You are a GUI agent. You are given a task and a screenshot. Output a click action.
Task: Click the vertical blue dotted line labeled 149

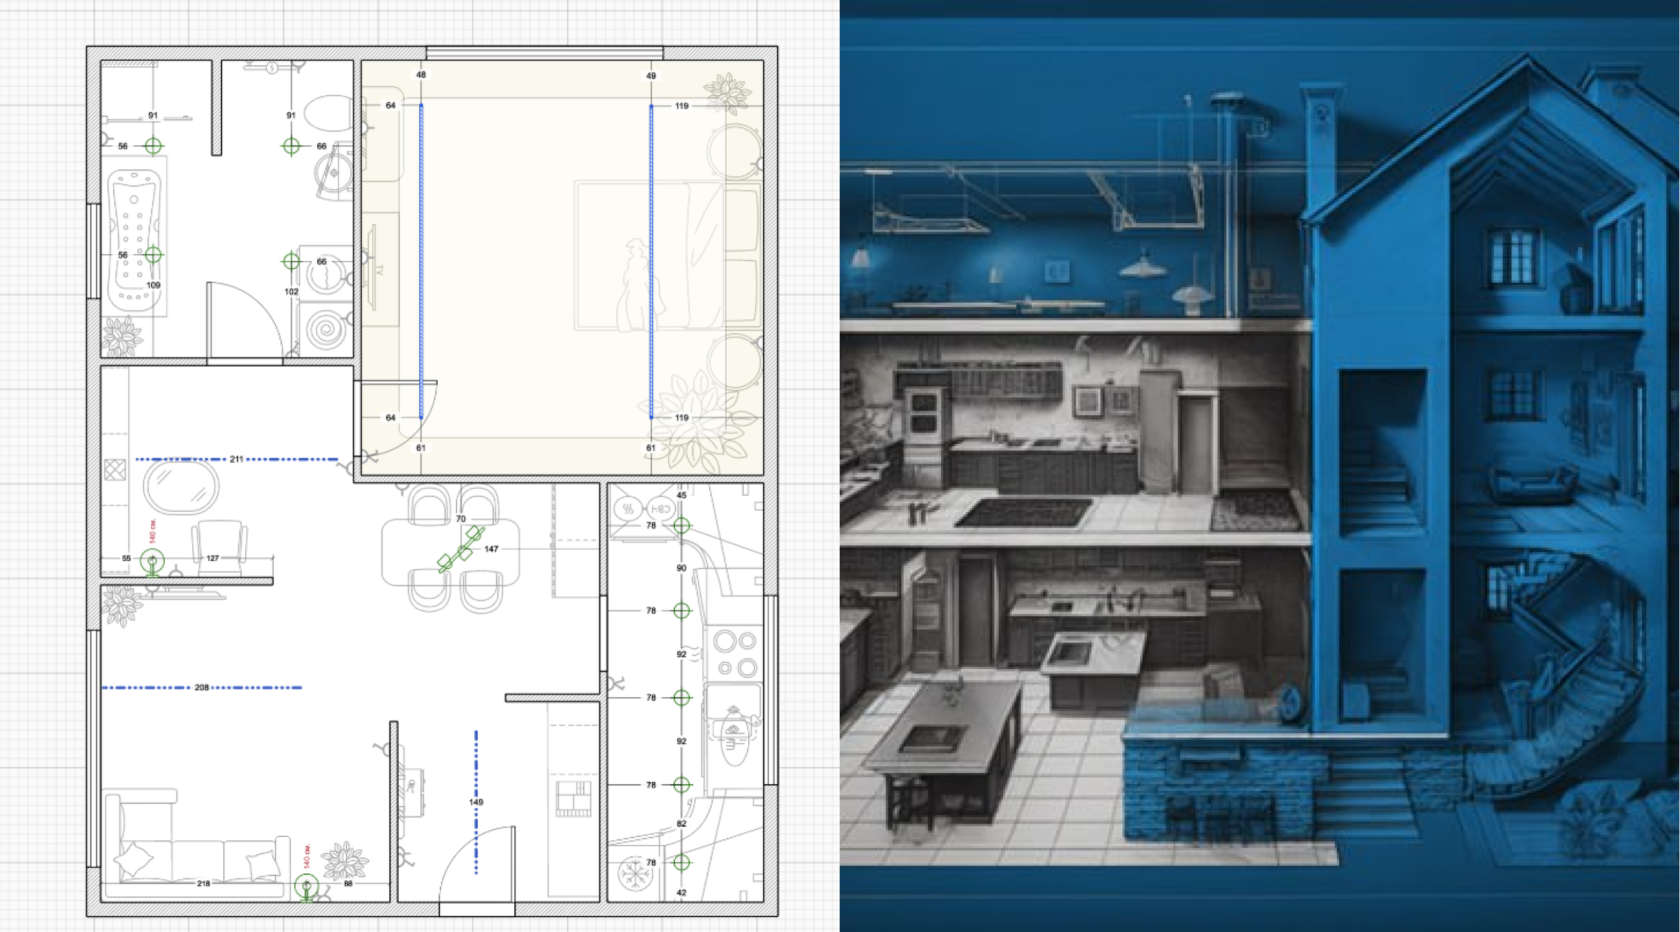coord(476,802)
